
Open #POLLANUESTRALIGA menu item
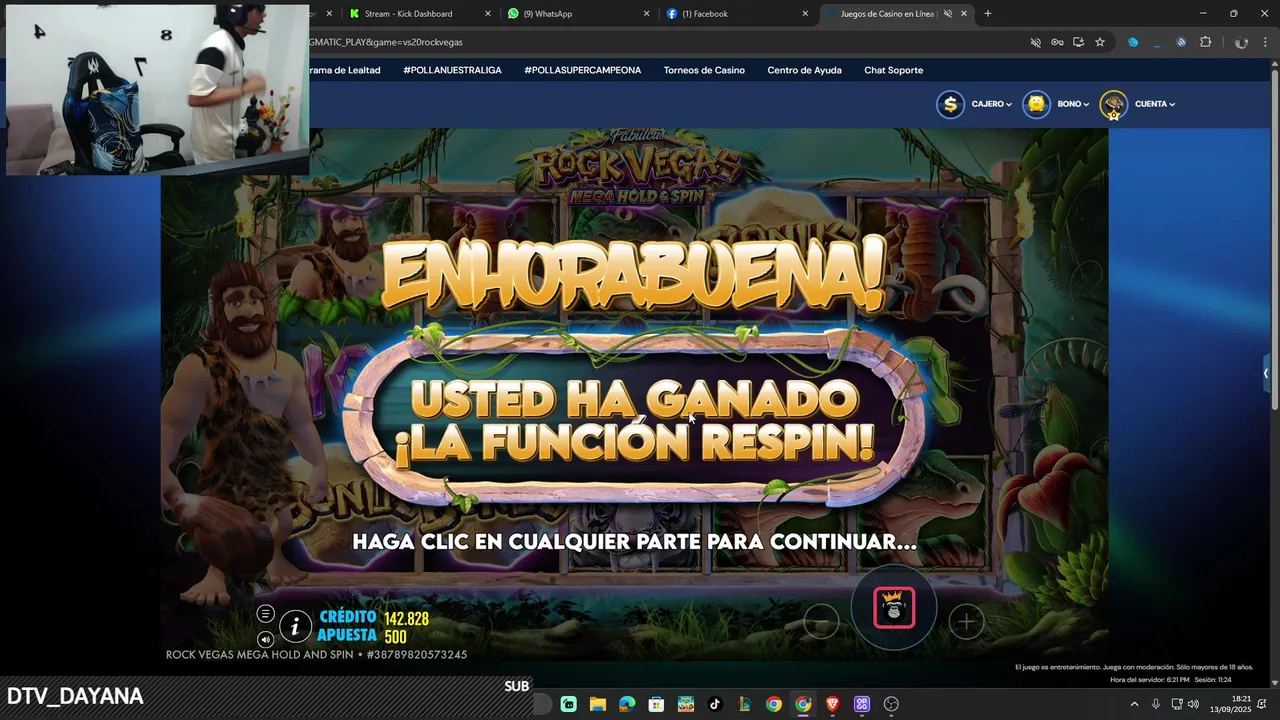tap(452, 70)
